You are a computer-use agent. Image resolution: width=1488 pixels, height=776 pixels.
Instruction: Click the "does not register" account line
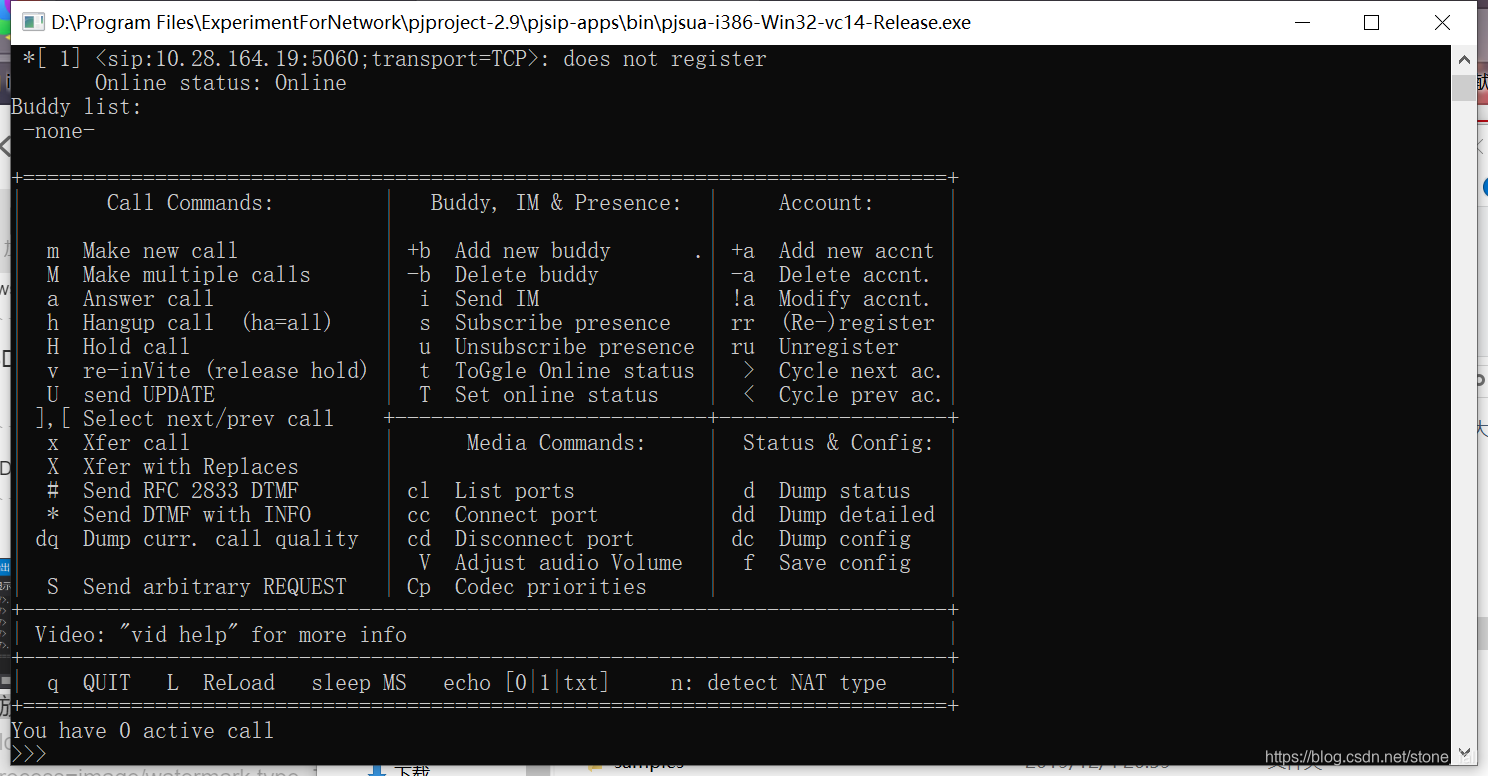point(394,59)
